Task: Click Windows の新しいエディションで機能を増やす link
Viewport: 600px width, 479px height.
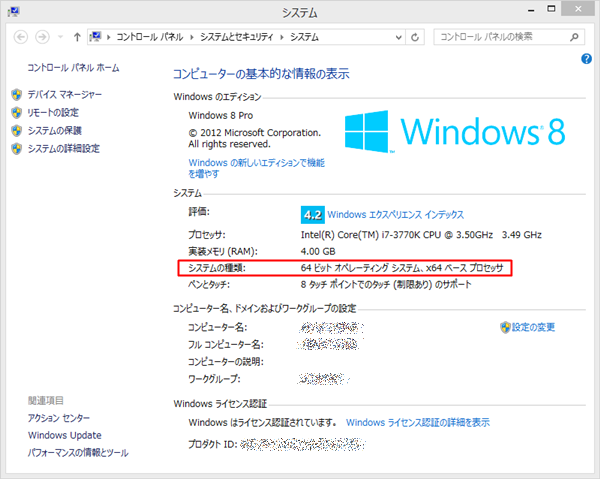Action: click(256, 168)
